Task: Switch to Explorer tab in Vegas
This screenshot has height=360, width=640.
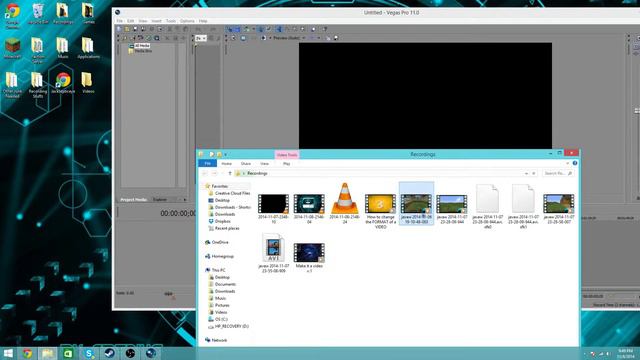Action: 160,200
